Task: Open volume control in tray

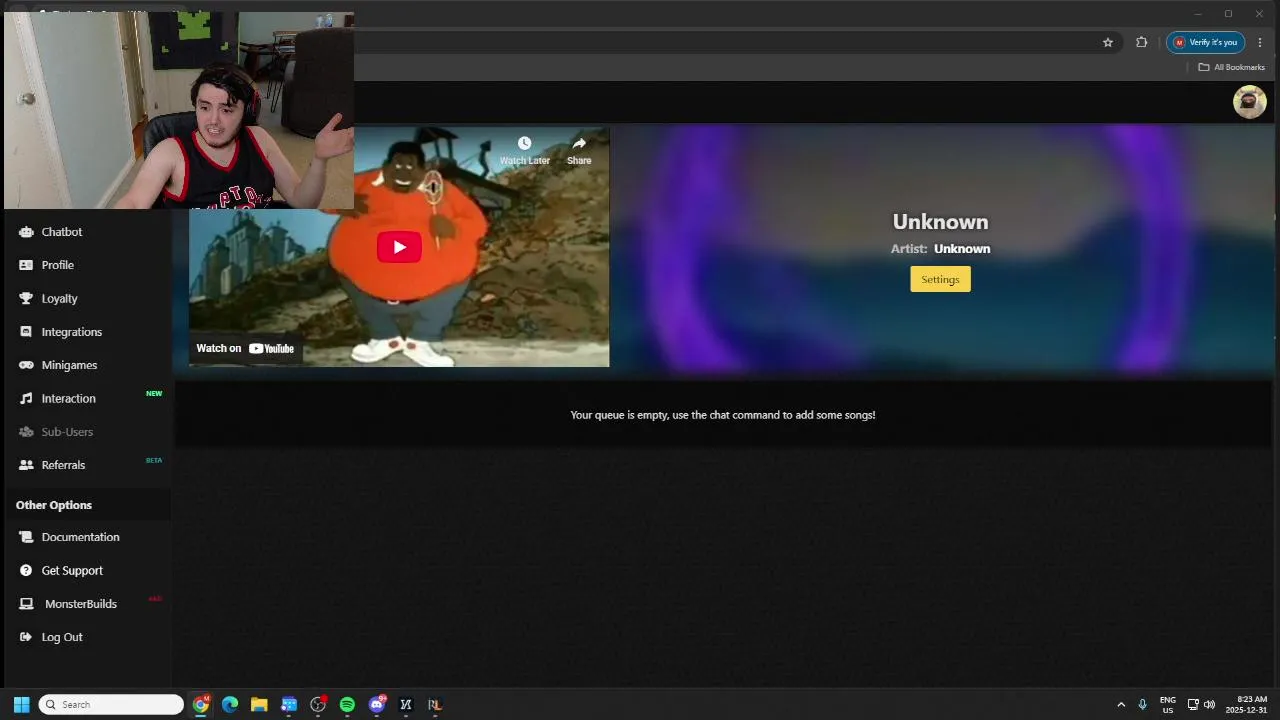Action: coord(1210,705)
